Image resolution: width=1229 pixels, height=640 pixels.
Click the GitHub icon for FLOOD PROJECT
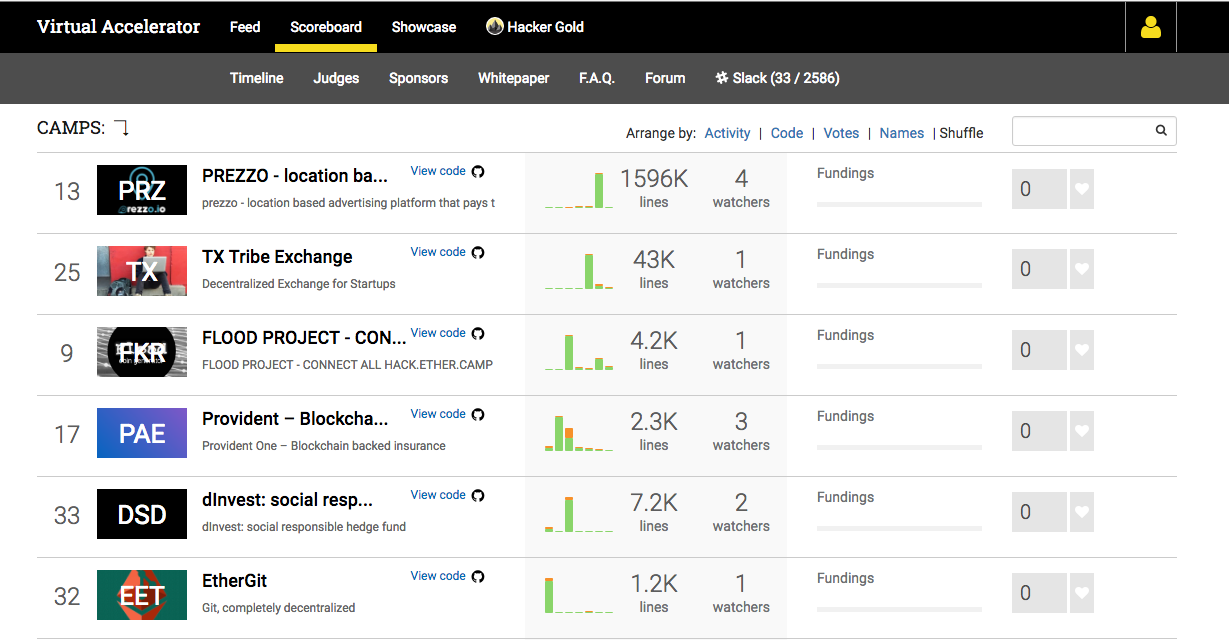coord(478,333)
